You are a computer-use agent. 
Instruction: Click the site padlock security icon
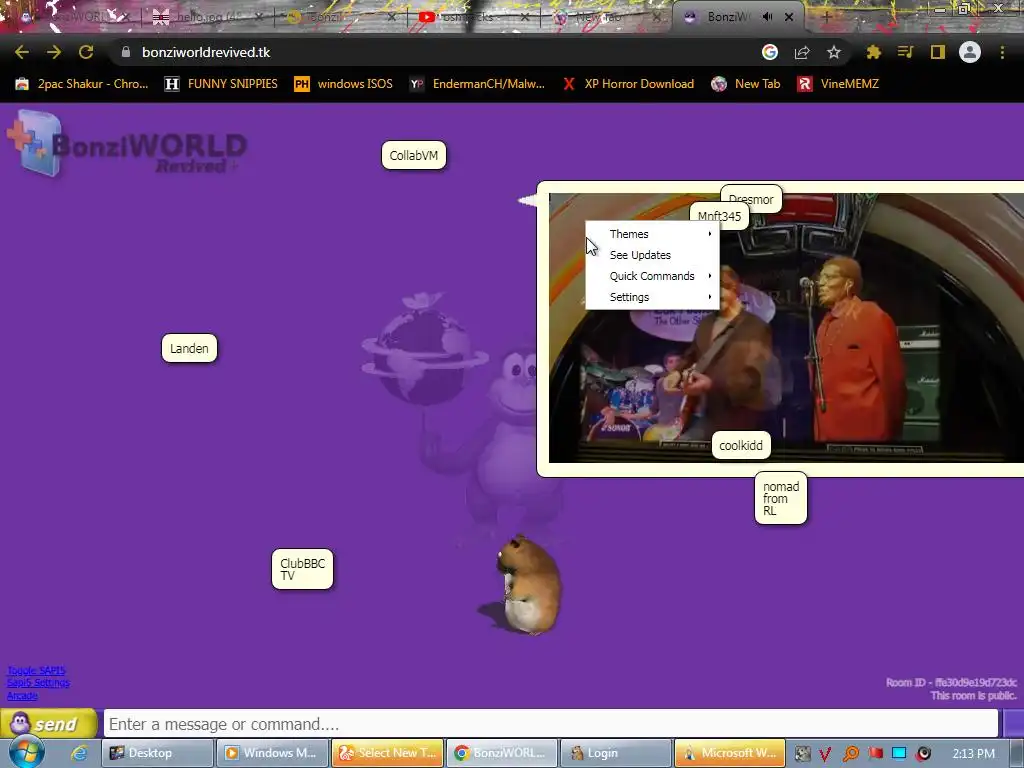coord(126,52)
